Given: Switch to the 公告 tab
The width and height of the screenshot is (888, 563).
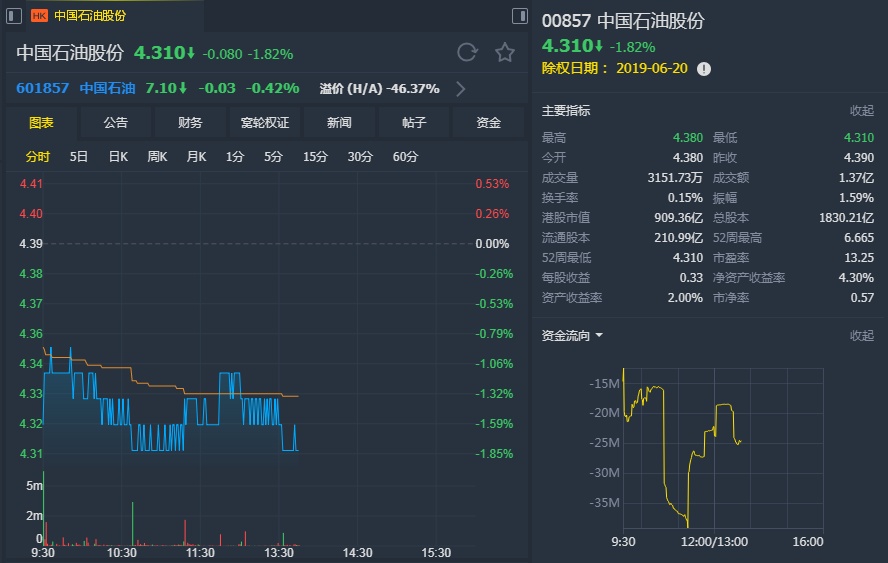Looking at the screenshot, I should coord(116,122).
